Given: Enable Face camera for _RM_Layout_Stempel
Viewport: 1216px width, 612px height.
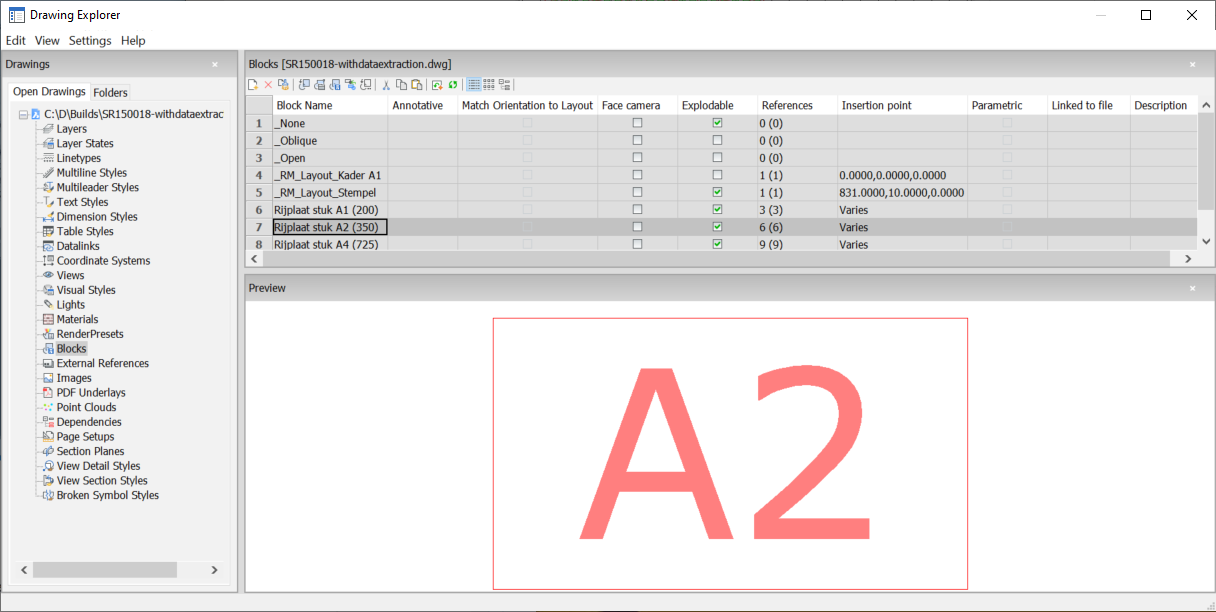Looking at the screenshot, I should (x=637, y=192).
